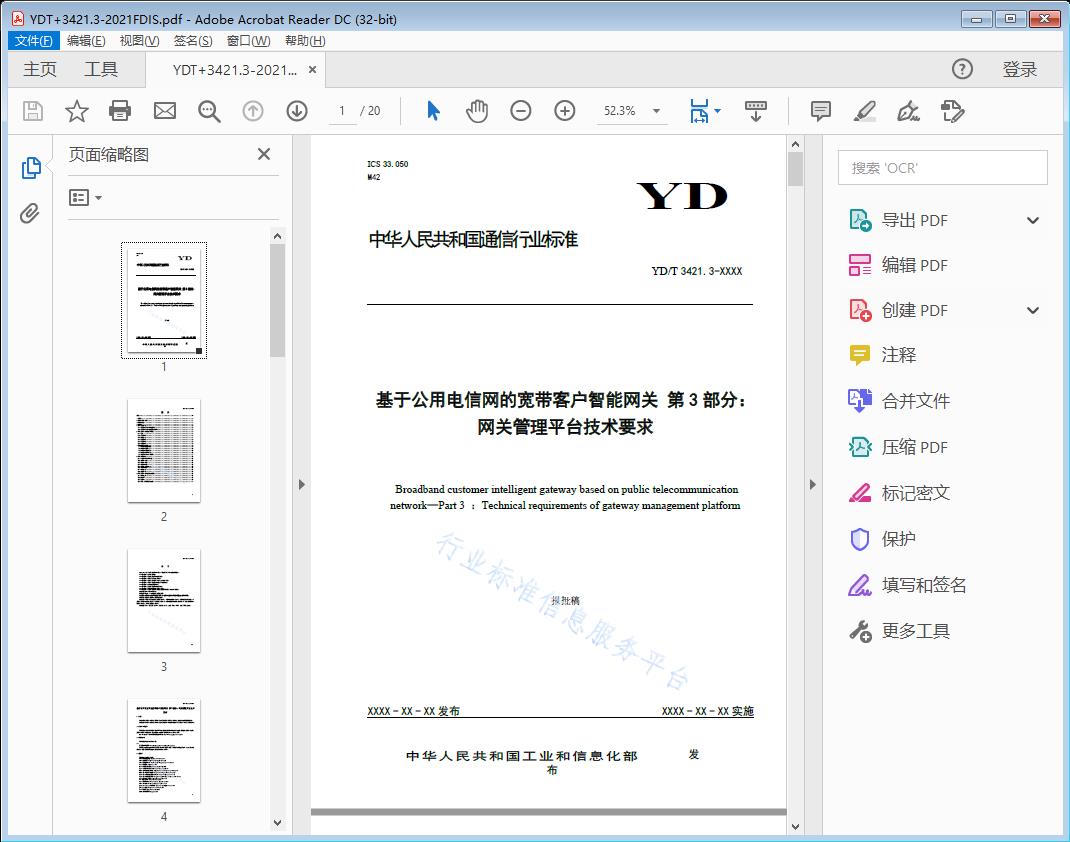
Task: Open the 视图 menu
Action: point(139,40)
